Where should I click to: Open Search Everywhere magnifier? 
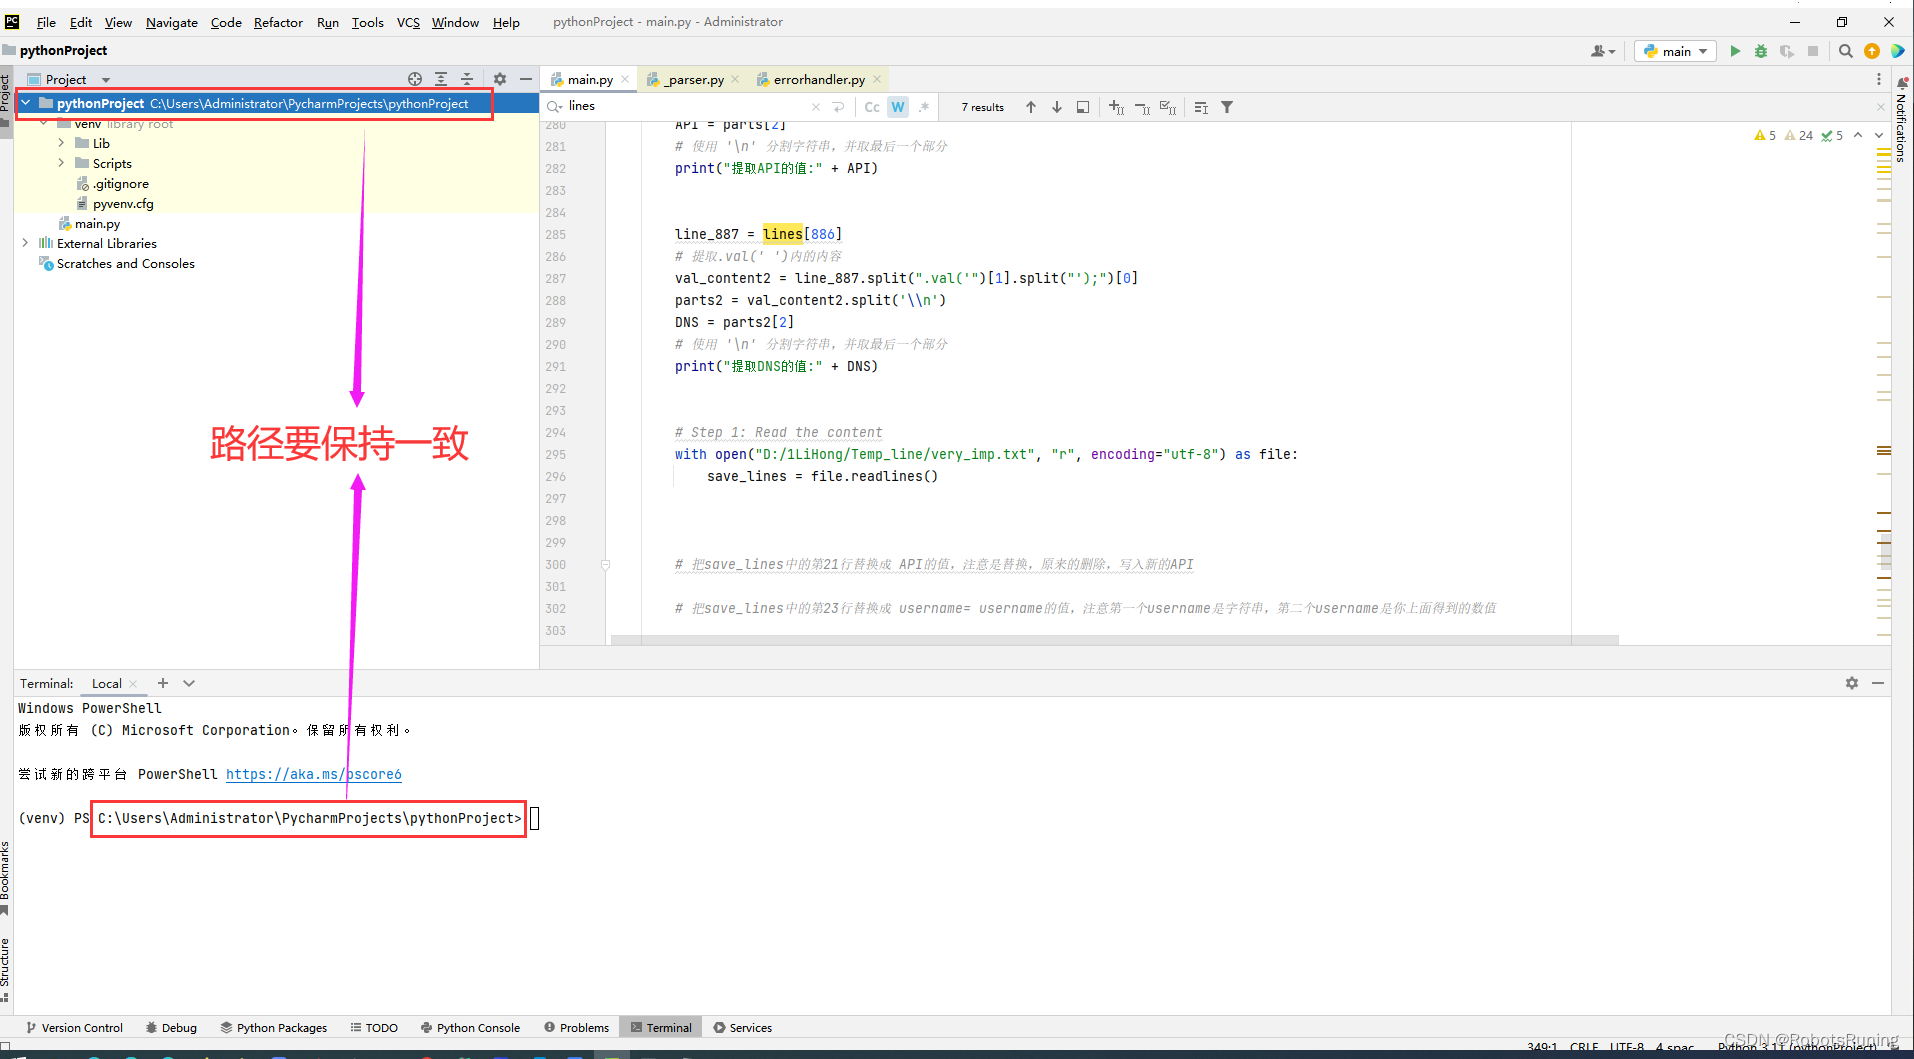point(1846,51)
